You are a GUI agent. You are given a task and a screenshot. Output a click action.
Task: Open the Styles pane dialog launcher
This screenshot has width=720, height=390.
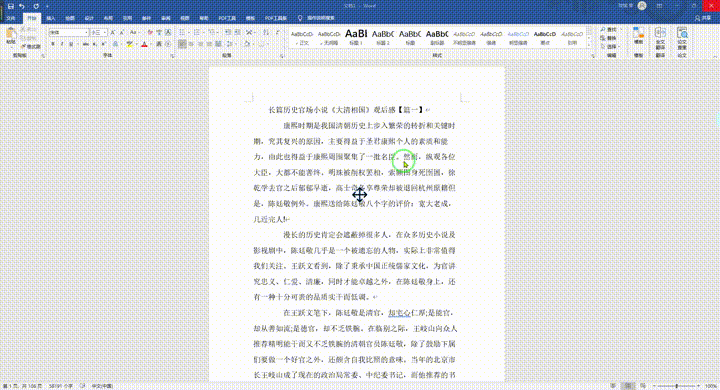point(593,56)
